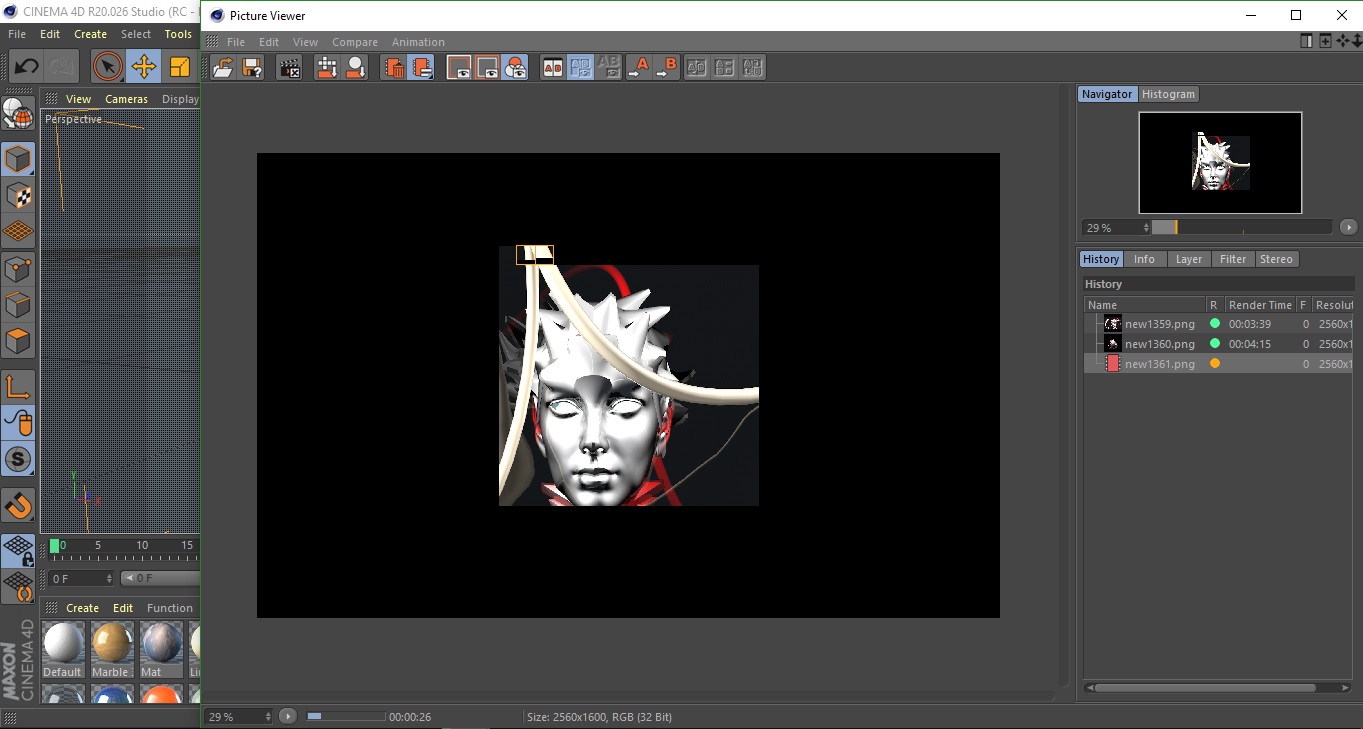The width and height of the screenshot is (1363, 729).
Task: Switch to the Layer tab
Action: [x=1188, y=259]
